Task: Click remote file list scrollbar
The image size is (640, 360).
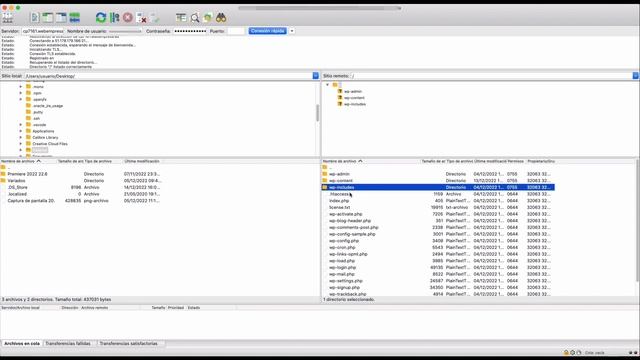Action: tap(637, 220)
